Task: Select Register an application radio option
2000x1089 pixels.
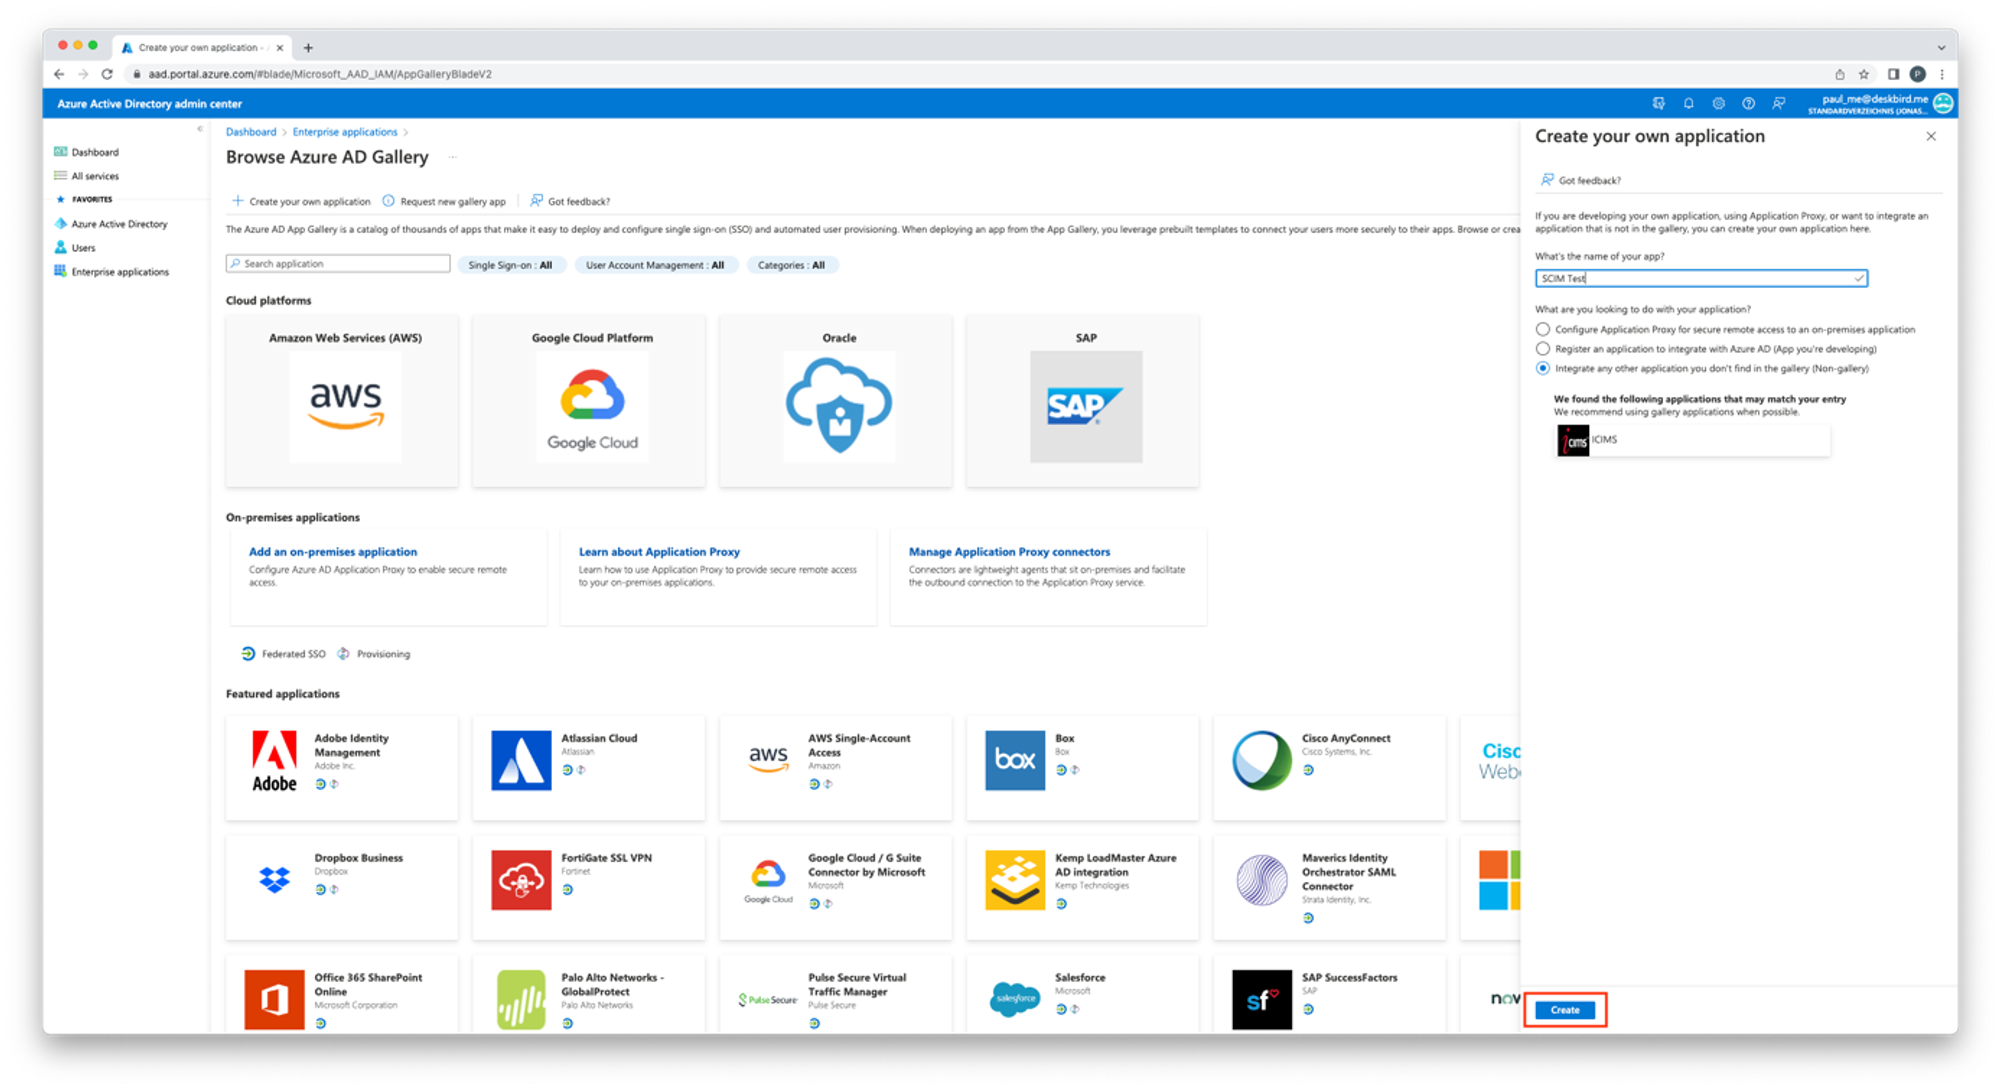Action: [1543, 349]
